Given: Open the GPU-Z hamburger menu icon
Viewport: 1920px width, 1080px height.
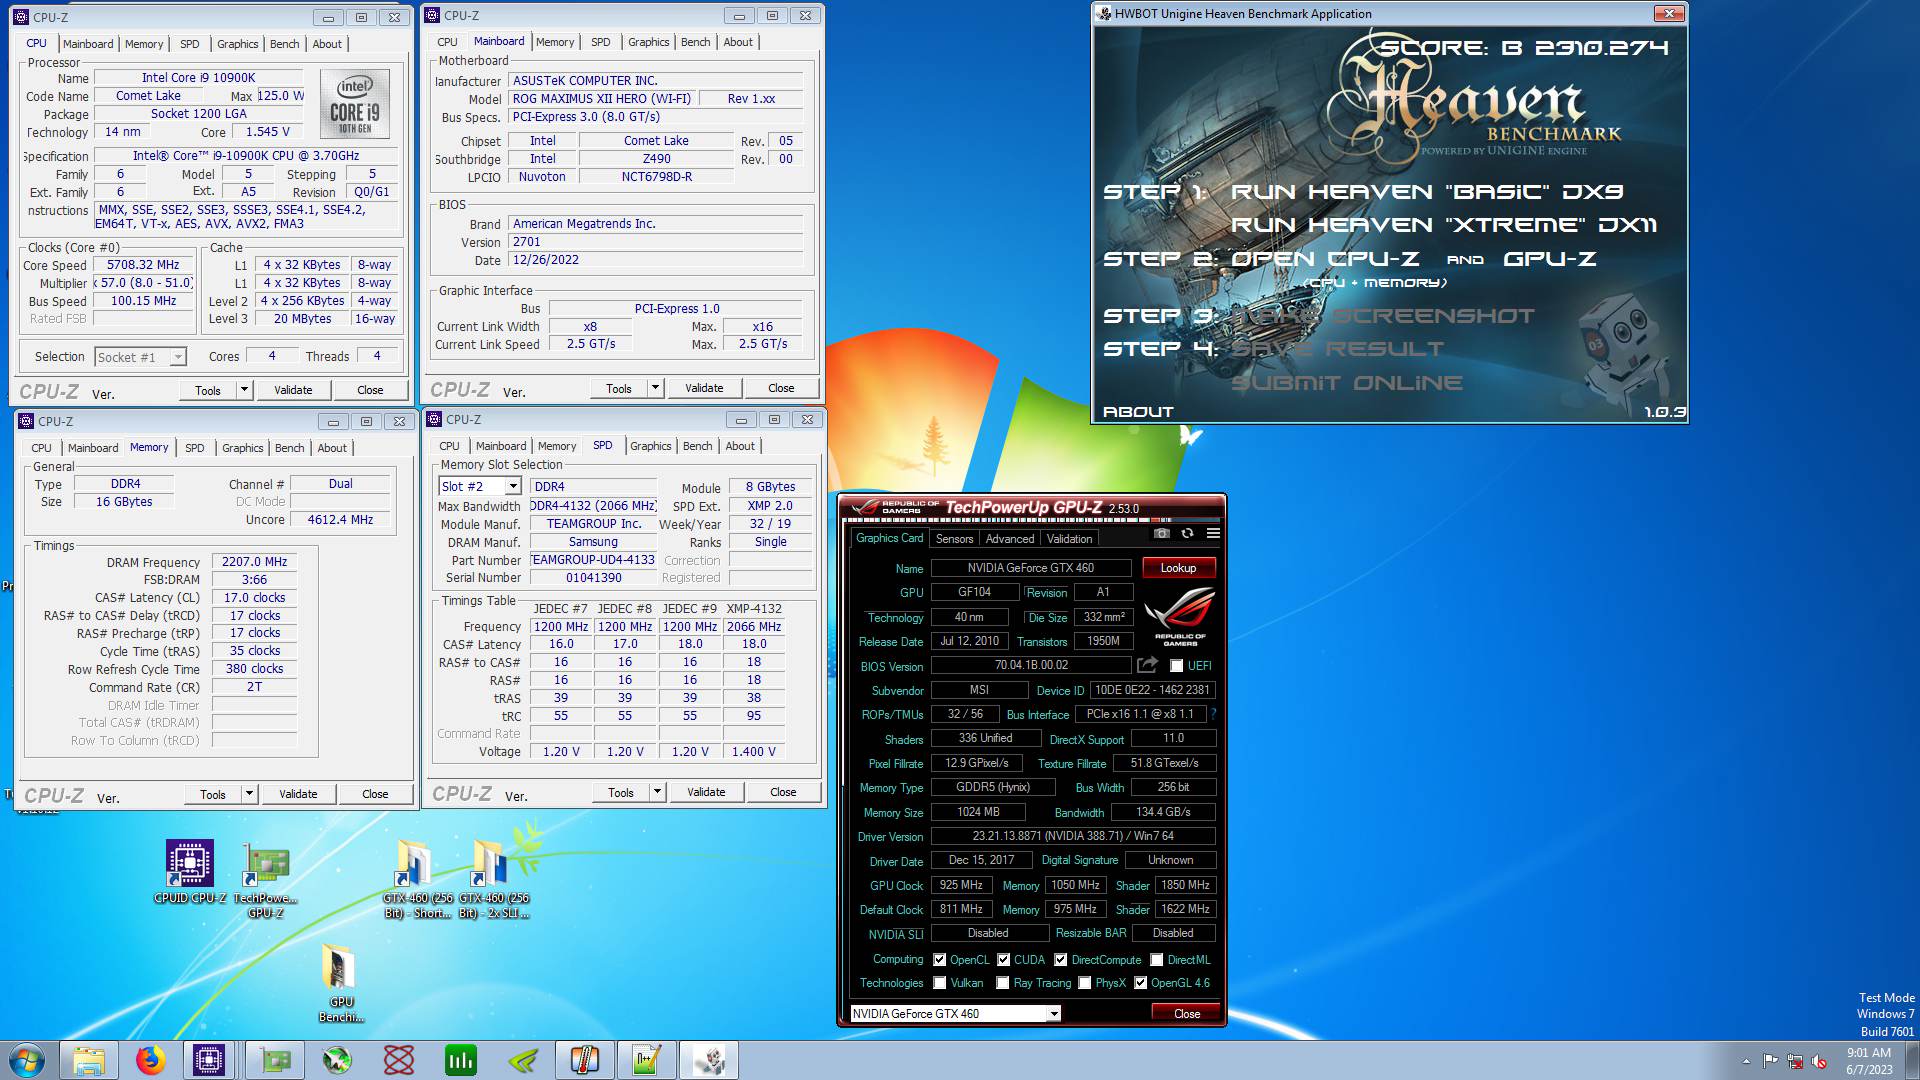Looking at the screenshot, I should coord(1213,534).
